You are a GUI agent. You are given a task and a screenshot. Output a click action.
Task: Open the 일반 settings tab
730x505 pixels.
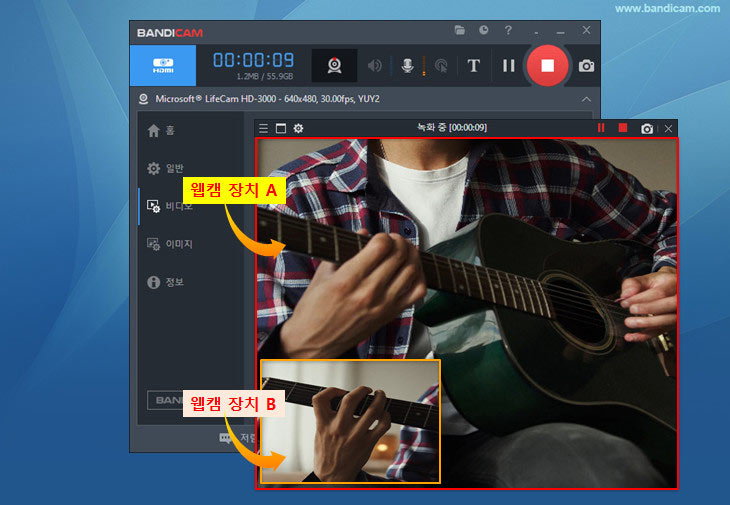pyautogui.click(x=165, y=168)
